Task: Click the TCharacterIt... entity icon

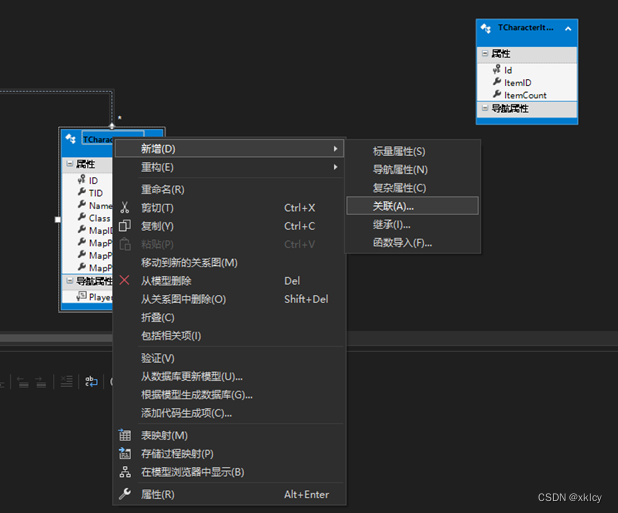Action: (x=486, y=28)
